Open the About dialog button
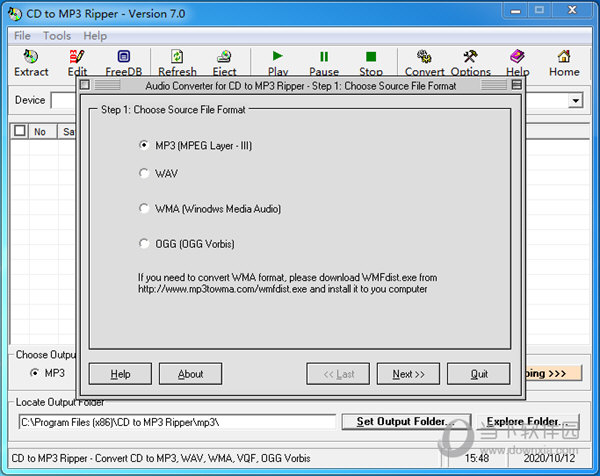 pos(191,374)
